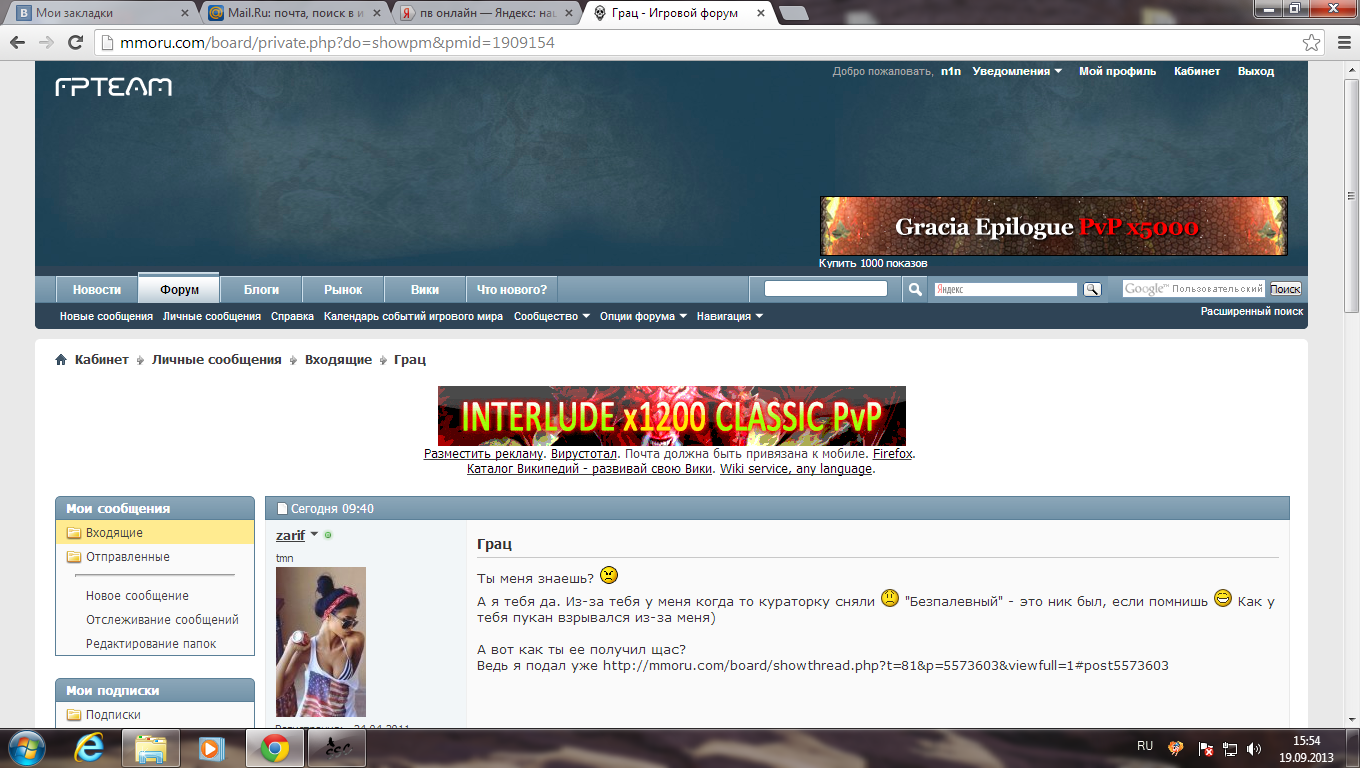Open Редактирование папок in sidebar
The image size is (1360, 768).
click(151, 644)
